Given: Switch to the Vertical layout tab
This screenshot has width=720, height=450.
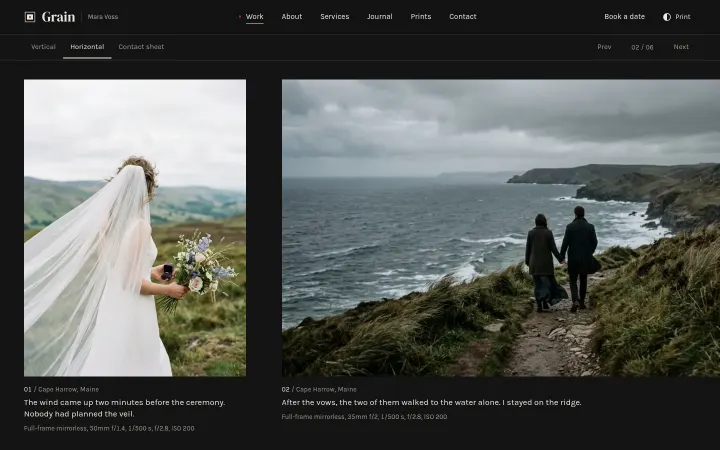Looking at the screenshot, I should (x=43, y=47).
